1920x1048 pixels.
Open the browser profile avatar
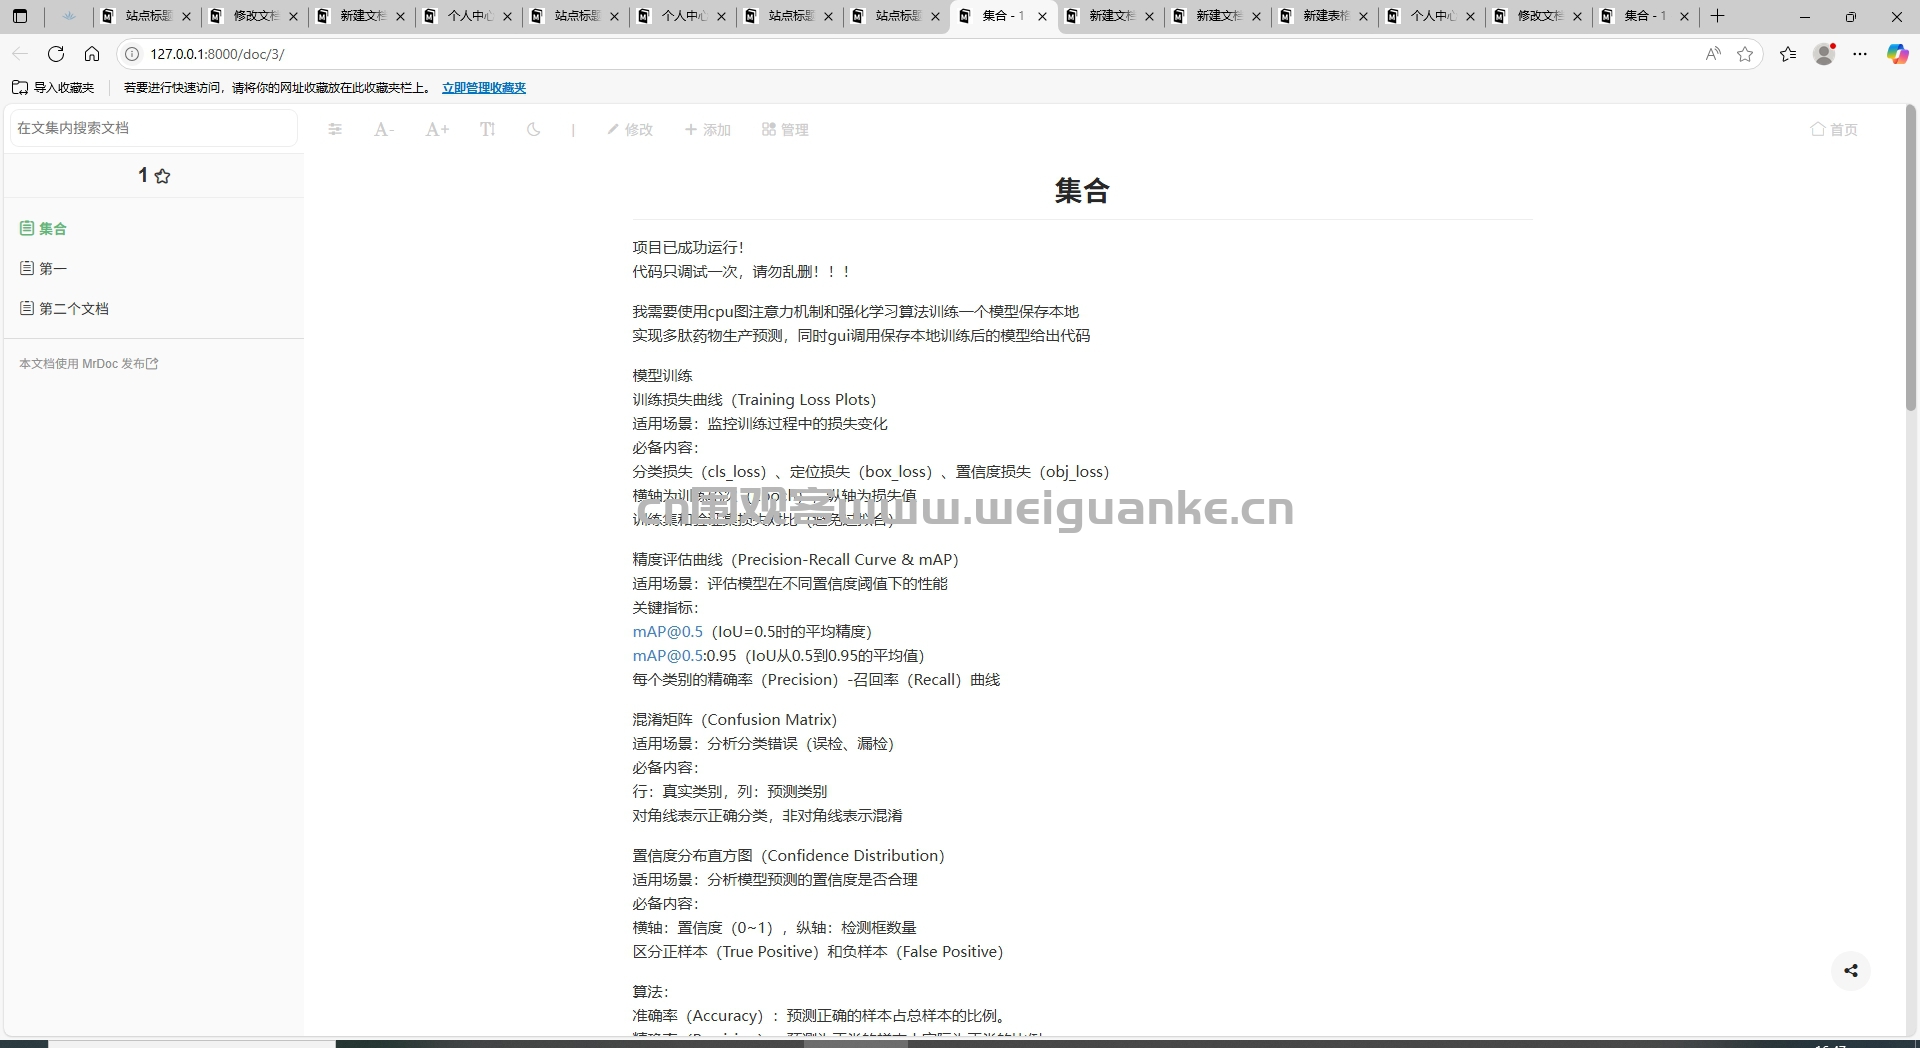[x=1825, y=54]
